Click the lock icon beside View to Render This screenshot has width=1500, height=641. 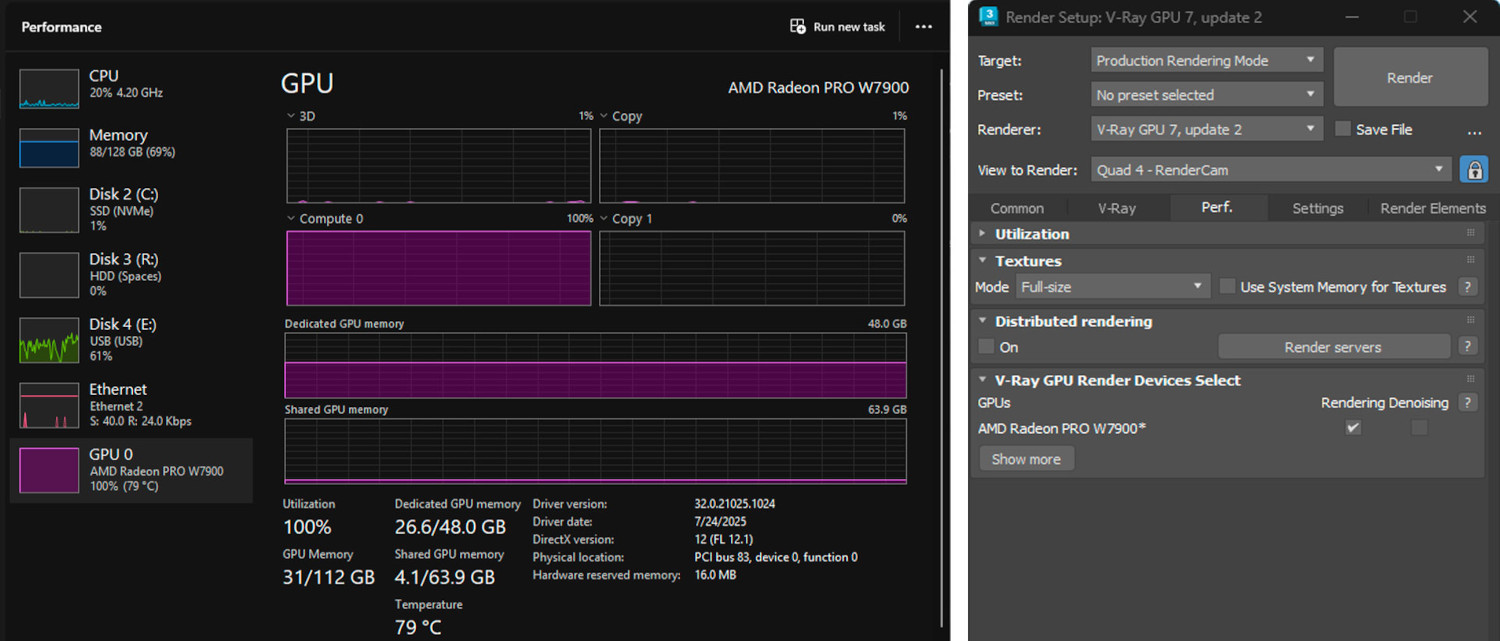pos(1473,170)
